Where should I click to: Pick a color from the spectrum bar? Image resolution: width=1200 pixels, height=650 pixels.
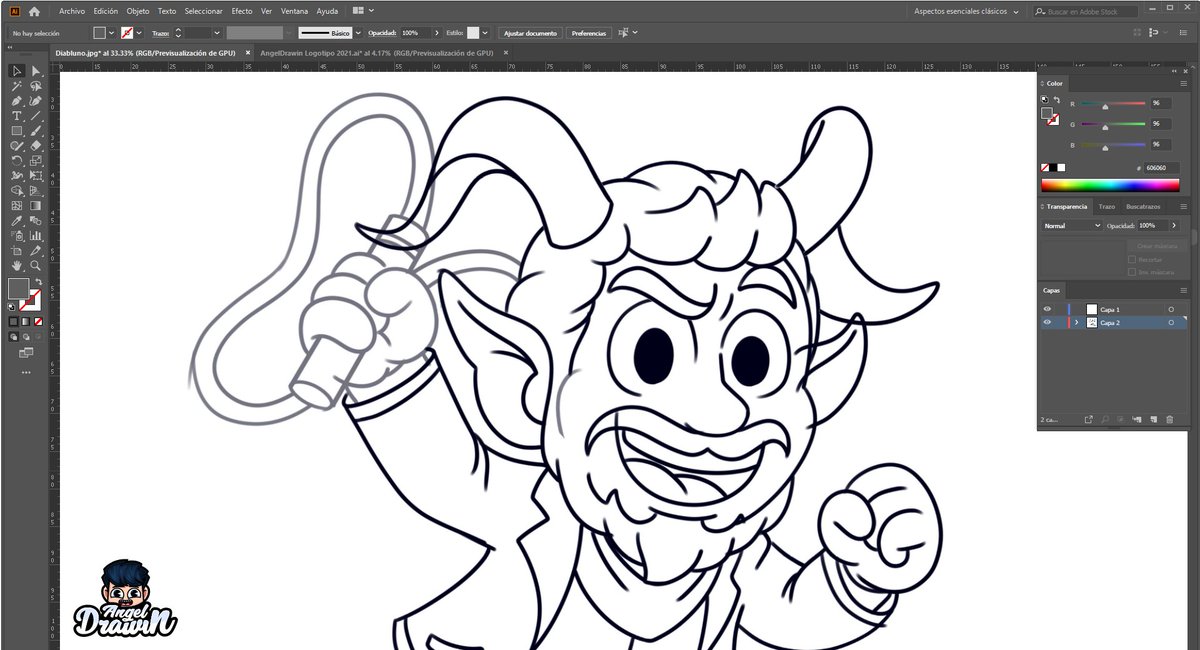[x=1110, y=184]
